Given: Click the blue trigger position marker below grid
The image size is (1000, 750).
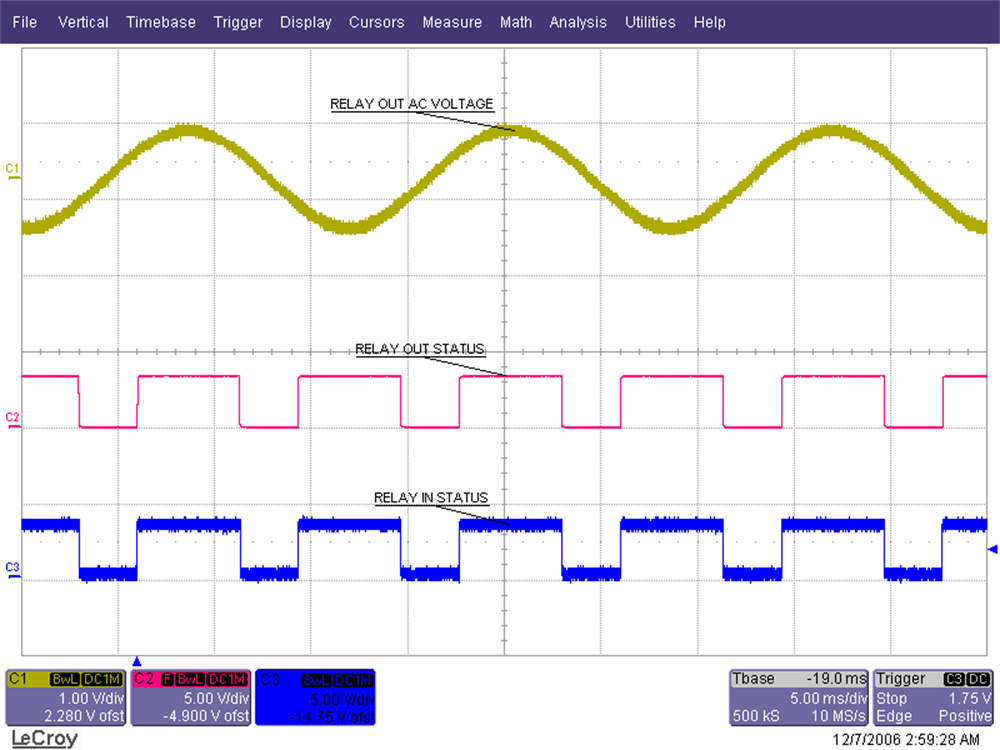Looking at the screenshot, I should 138,660.
